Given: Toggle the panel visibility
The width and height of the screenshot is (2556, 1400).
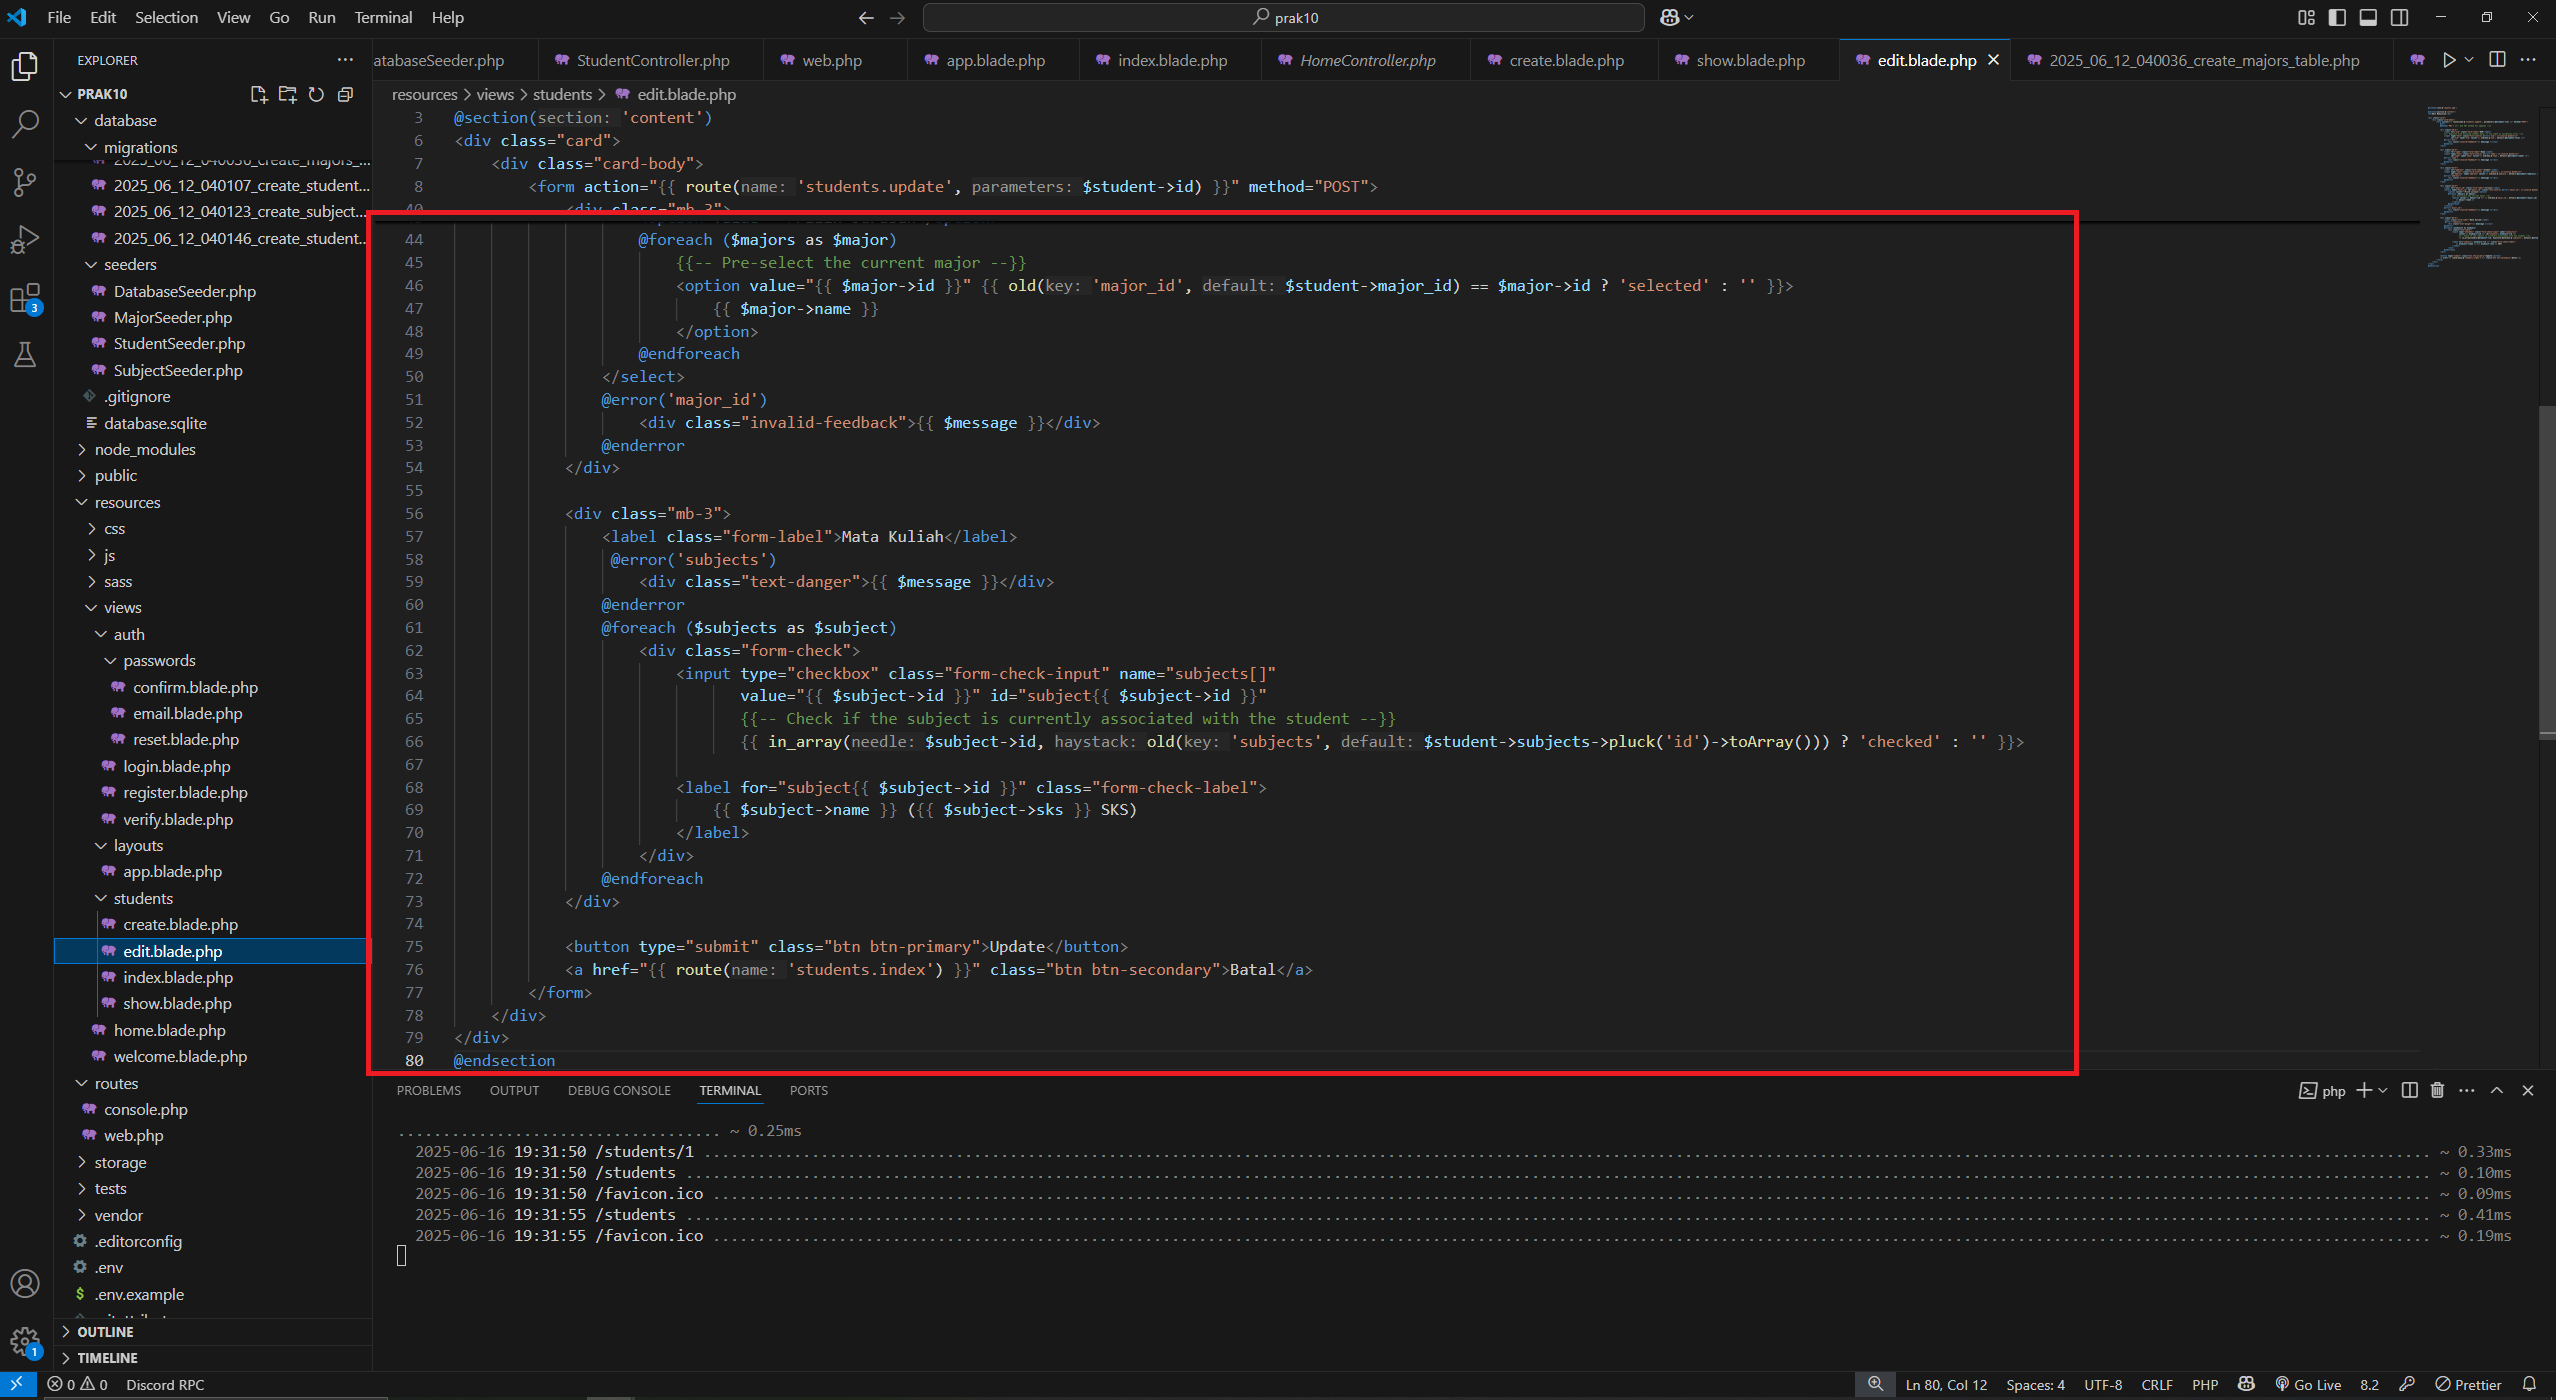Looking at the screenshot, I should (x=2368, y=17).
